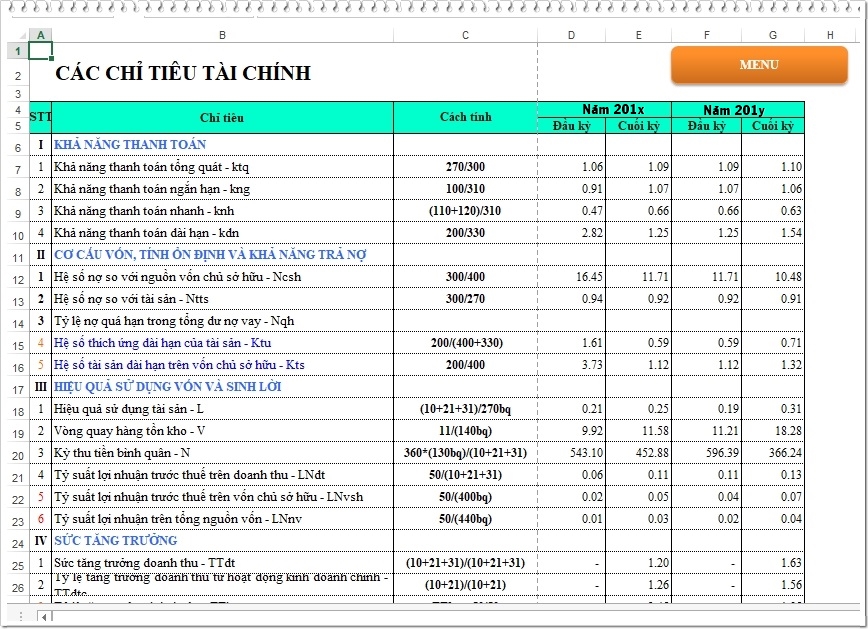Screen dimensions: 868x629
Task: Click the value 596.39
Action: [x=722, y=453]
